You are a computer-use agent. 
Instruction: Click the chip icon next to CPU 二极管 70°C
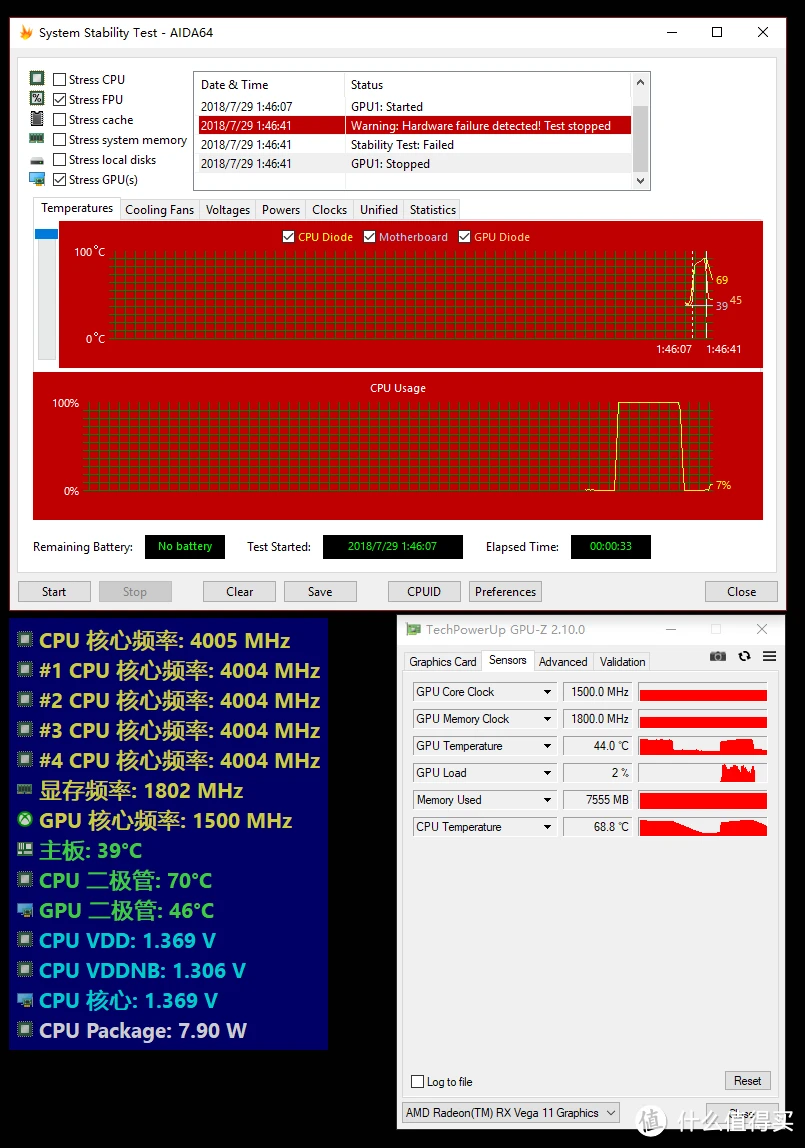coord(25,879)
